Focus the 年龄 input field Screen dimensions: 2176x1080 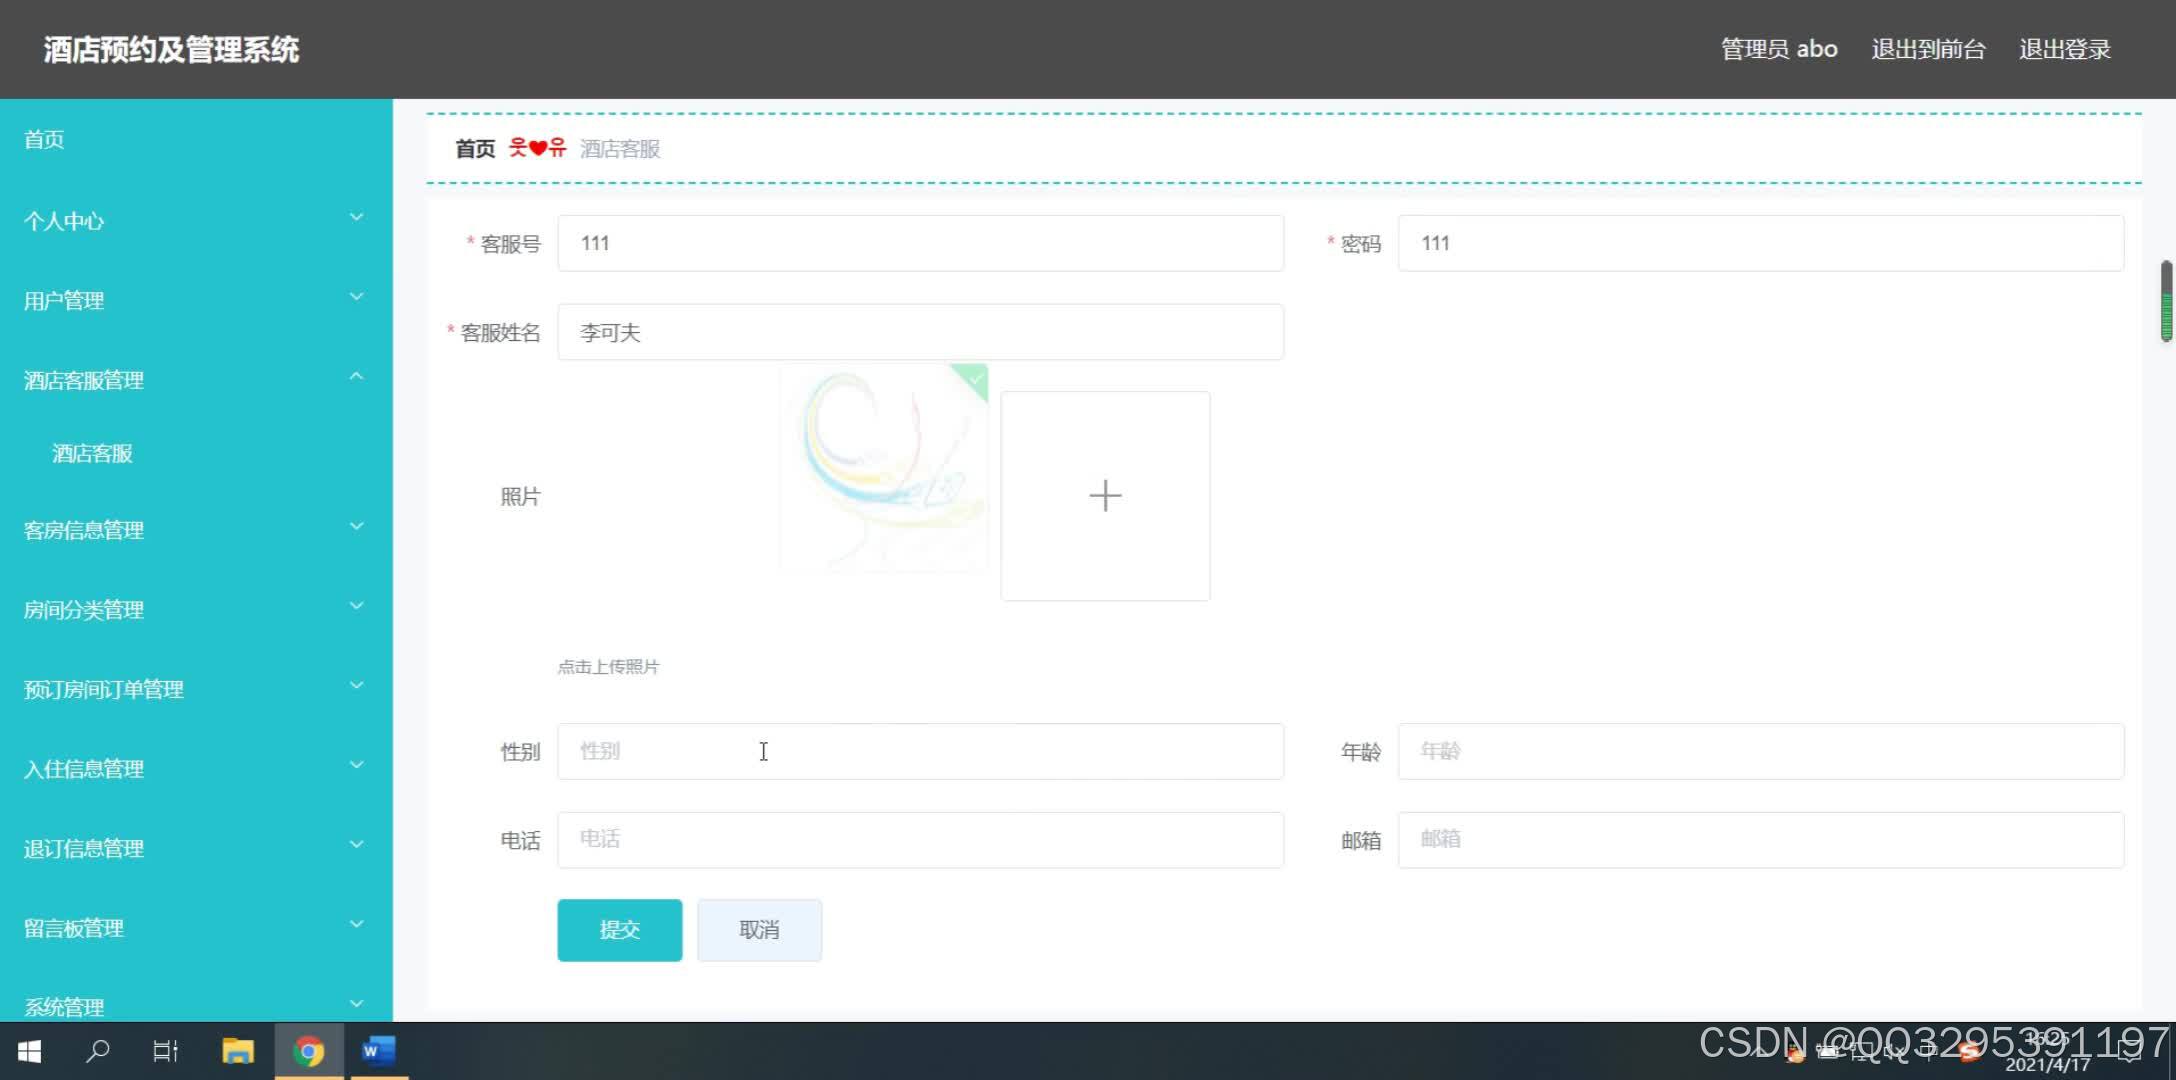tap(1760, 751)
